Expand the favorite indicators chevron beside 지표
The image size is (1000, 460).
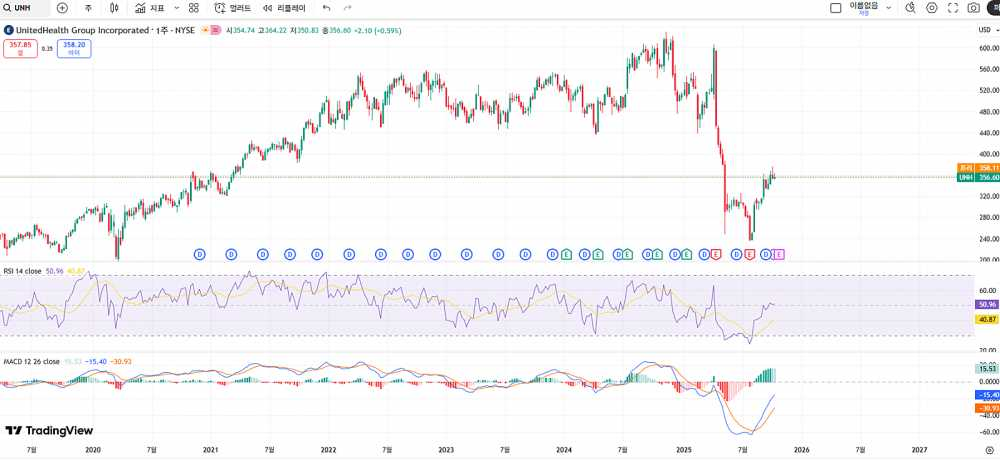point(177,8)
